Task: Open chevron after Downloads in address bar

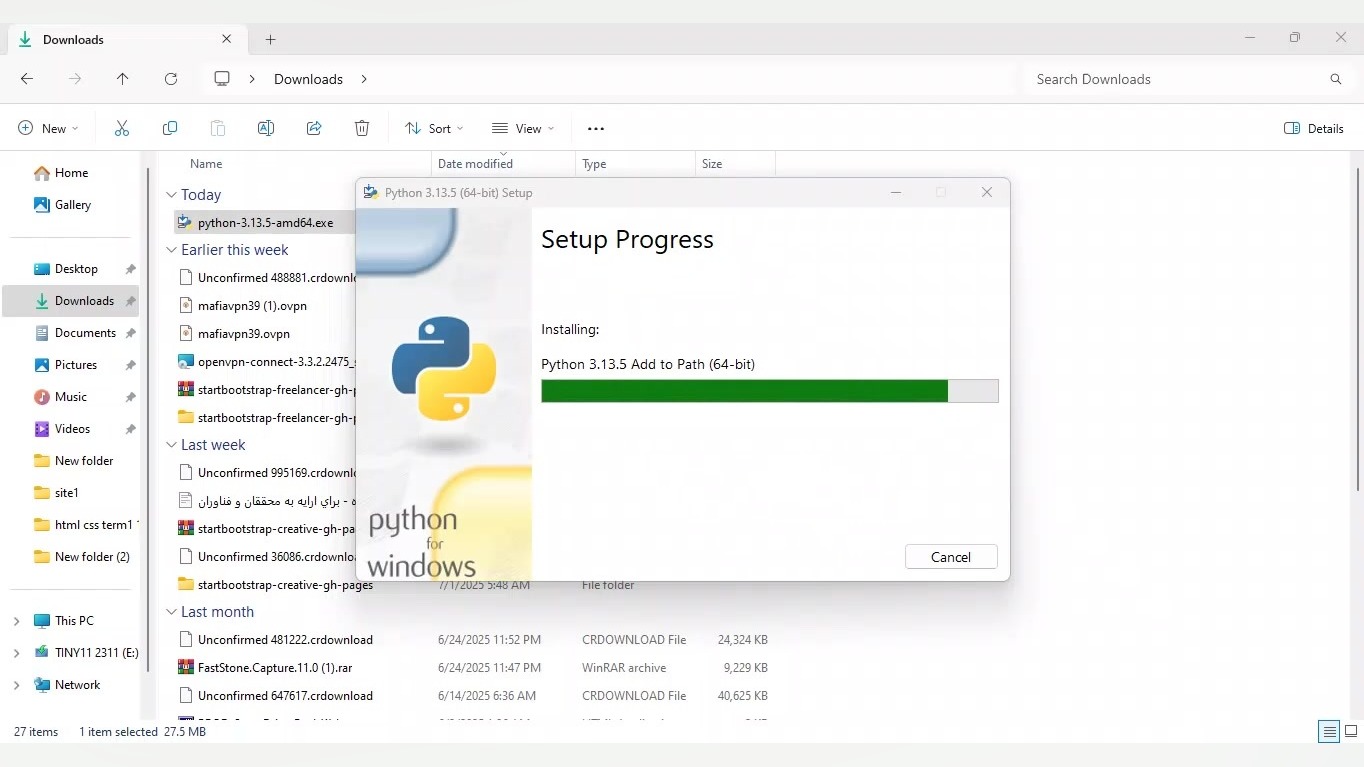Action: [x=364, y=79]
